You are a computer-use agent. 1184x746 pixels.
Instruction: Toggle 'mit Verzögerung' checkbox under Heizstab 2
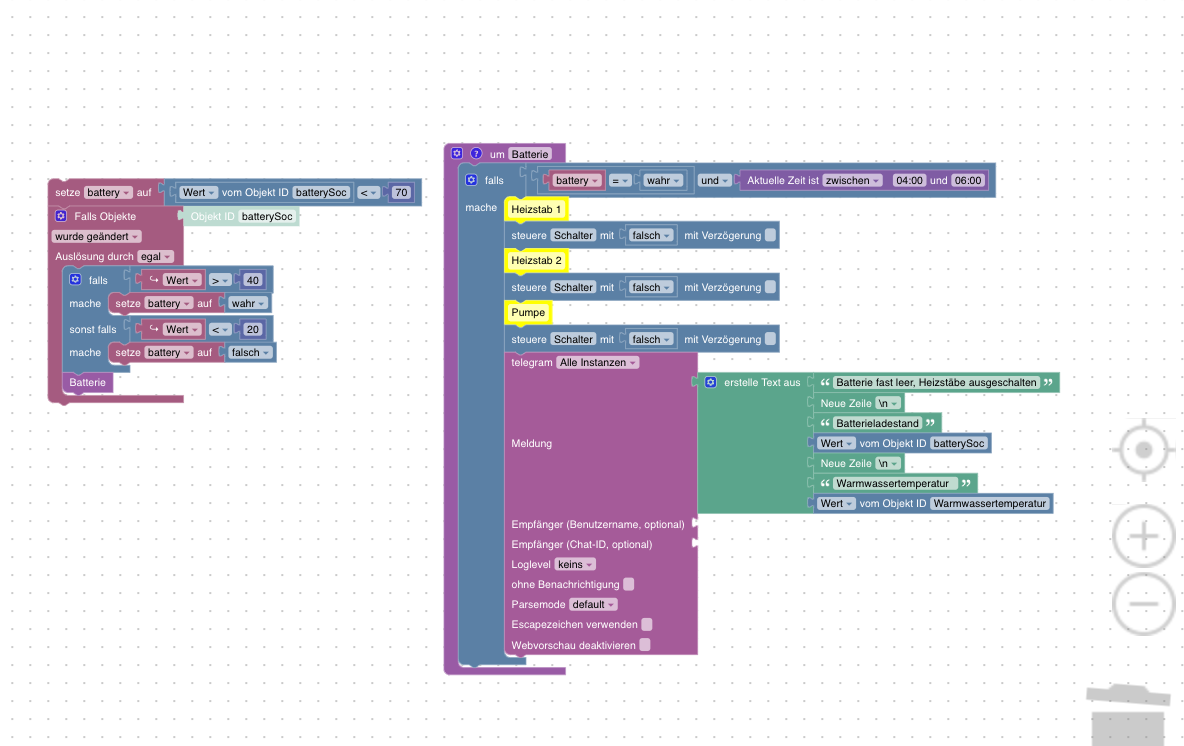click(770, 287)
